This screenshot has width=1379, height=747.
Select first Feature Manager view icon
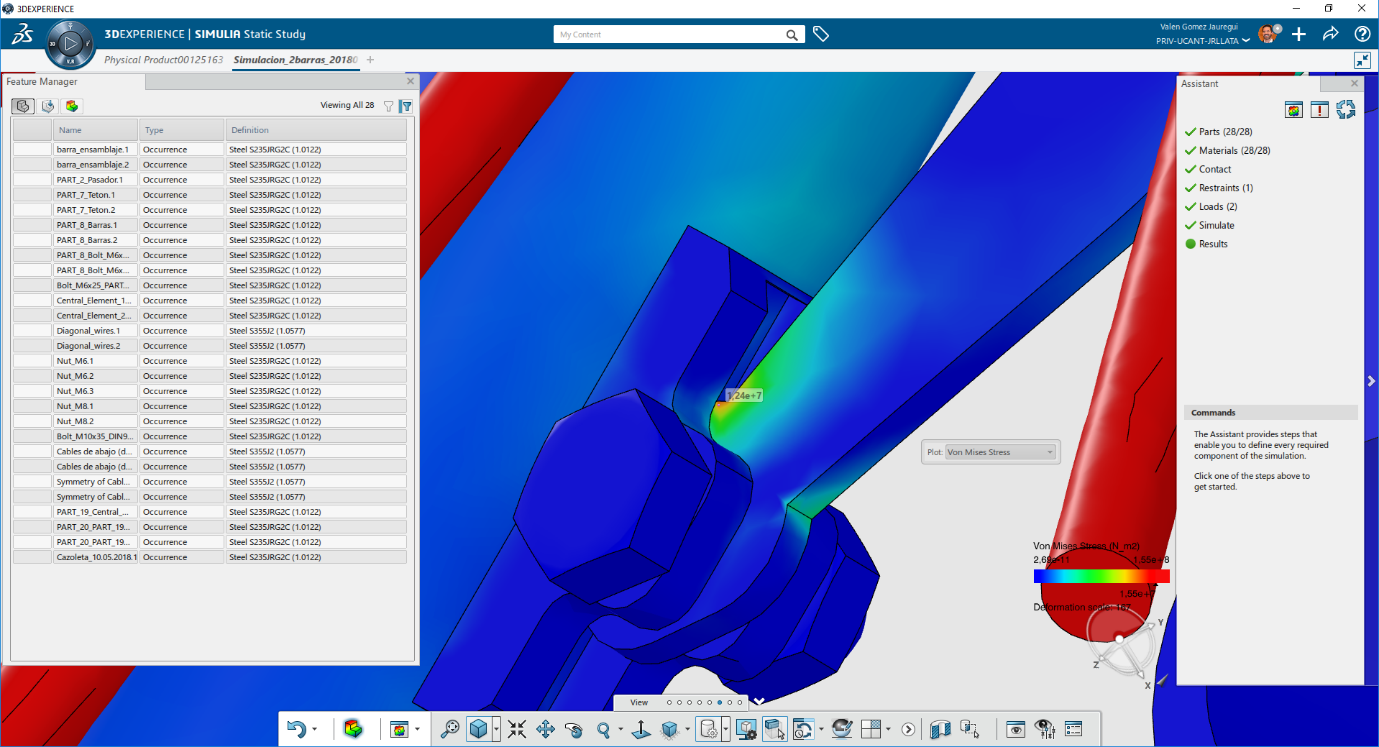click(23, 106)
